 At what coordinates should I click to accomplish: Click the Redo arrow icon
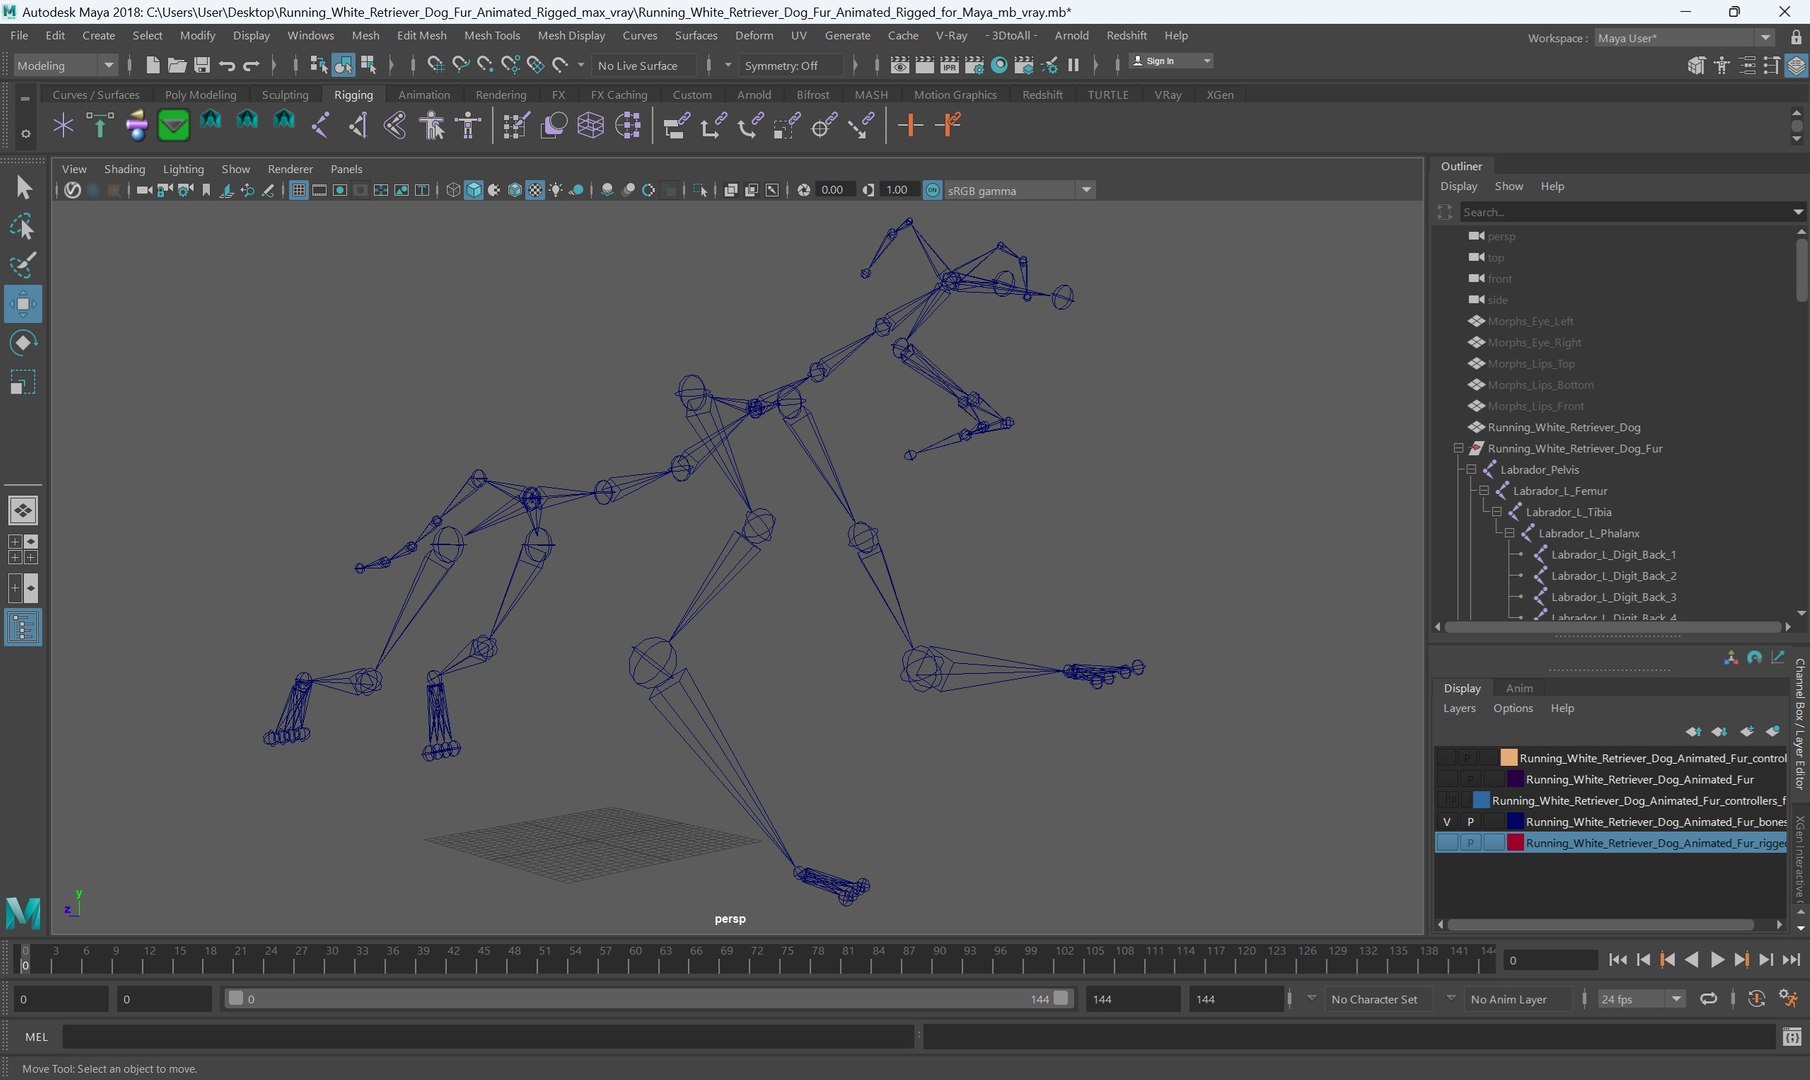tap(251, 65)
